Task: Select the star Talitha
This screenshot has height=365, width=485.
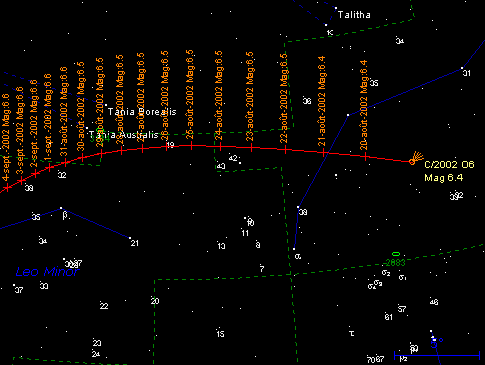Action: coord(336,8)
